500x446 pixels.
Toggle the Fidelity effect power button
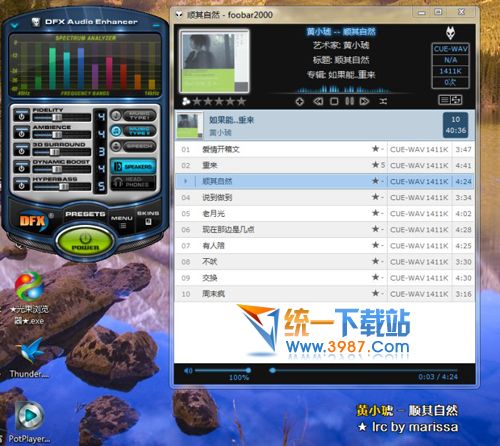pos(22,116)
